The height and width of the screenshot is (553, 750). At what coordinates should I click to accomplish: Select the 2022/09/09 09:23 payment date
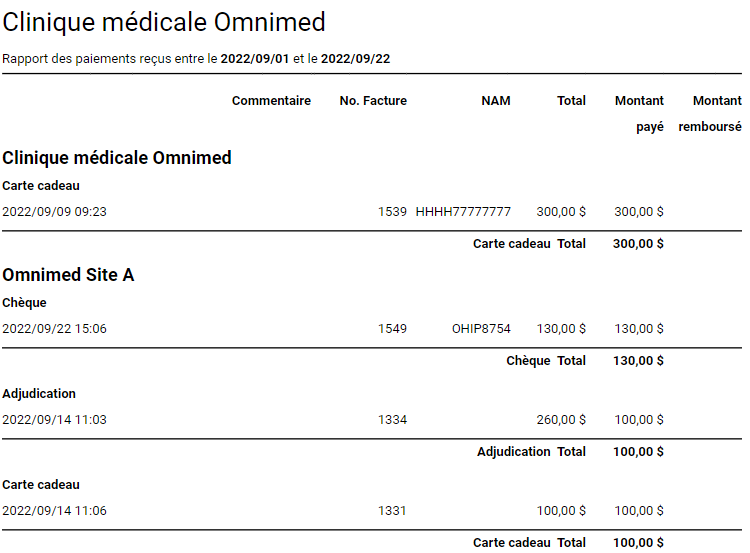click(x=54, y=212)
